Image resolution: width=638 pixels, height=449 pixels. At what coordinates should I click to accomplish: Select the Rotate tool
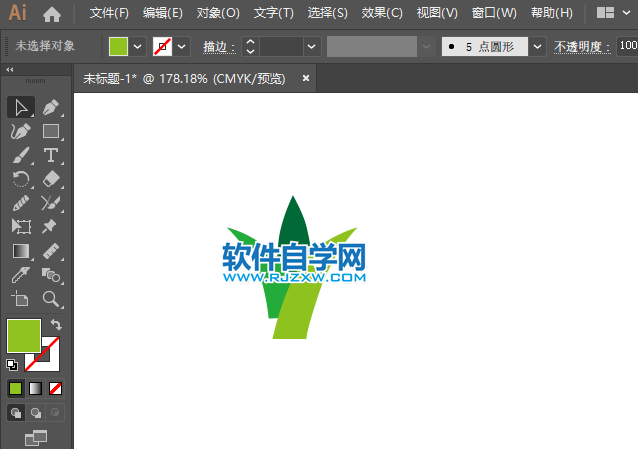[21, 179]
